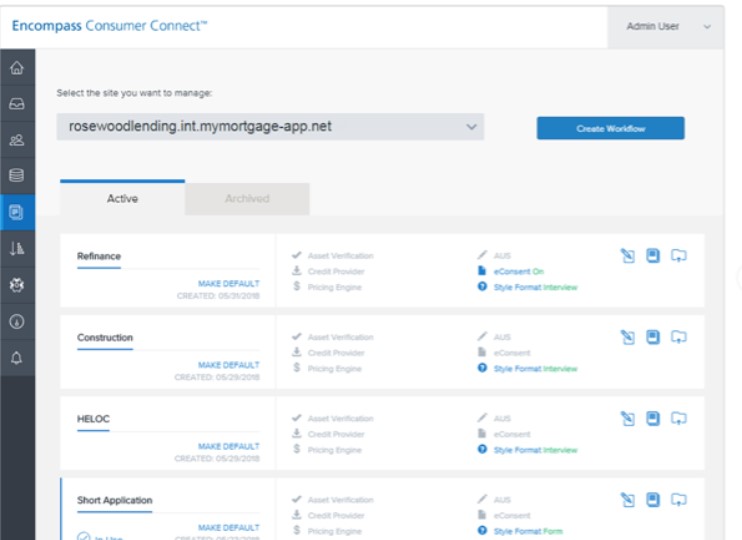Open the sidebar icon below workflows

click(x=17, y=248)
